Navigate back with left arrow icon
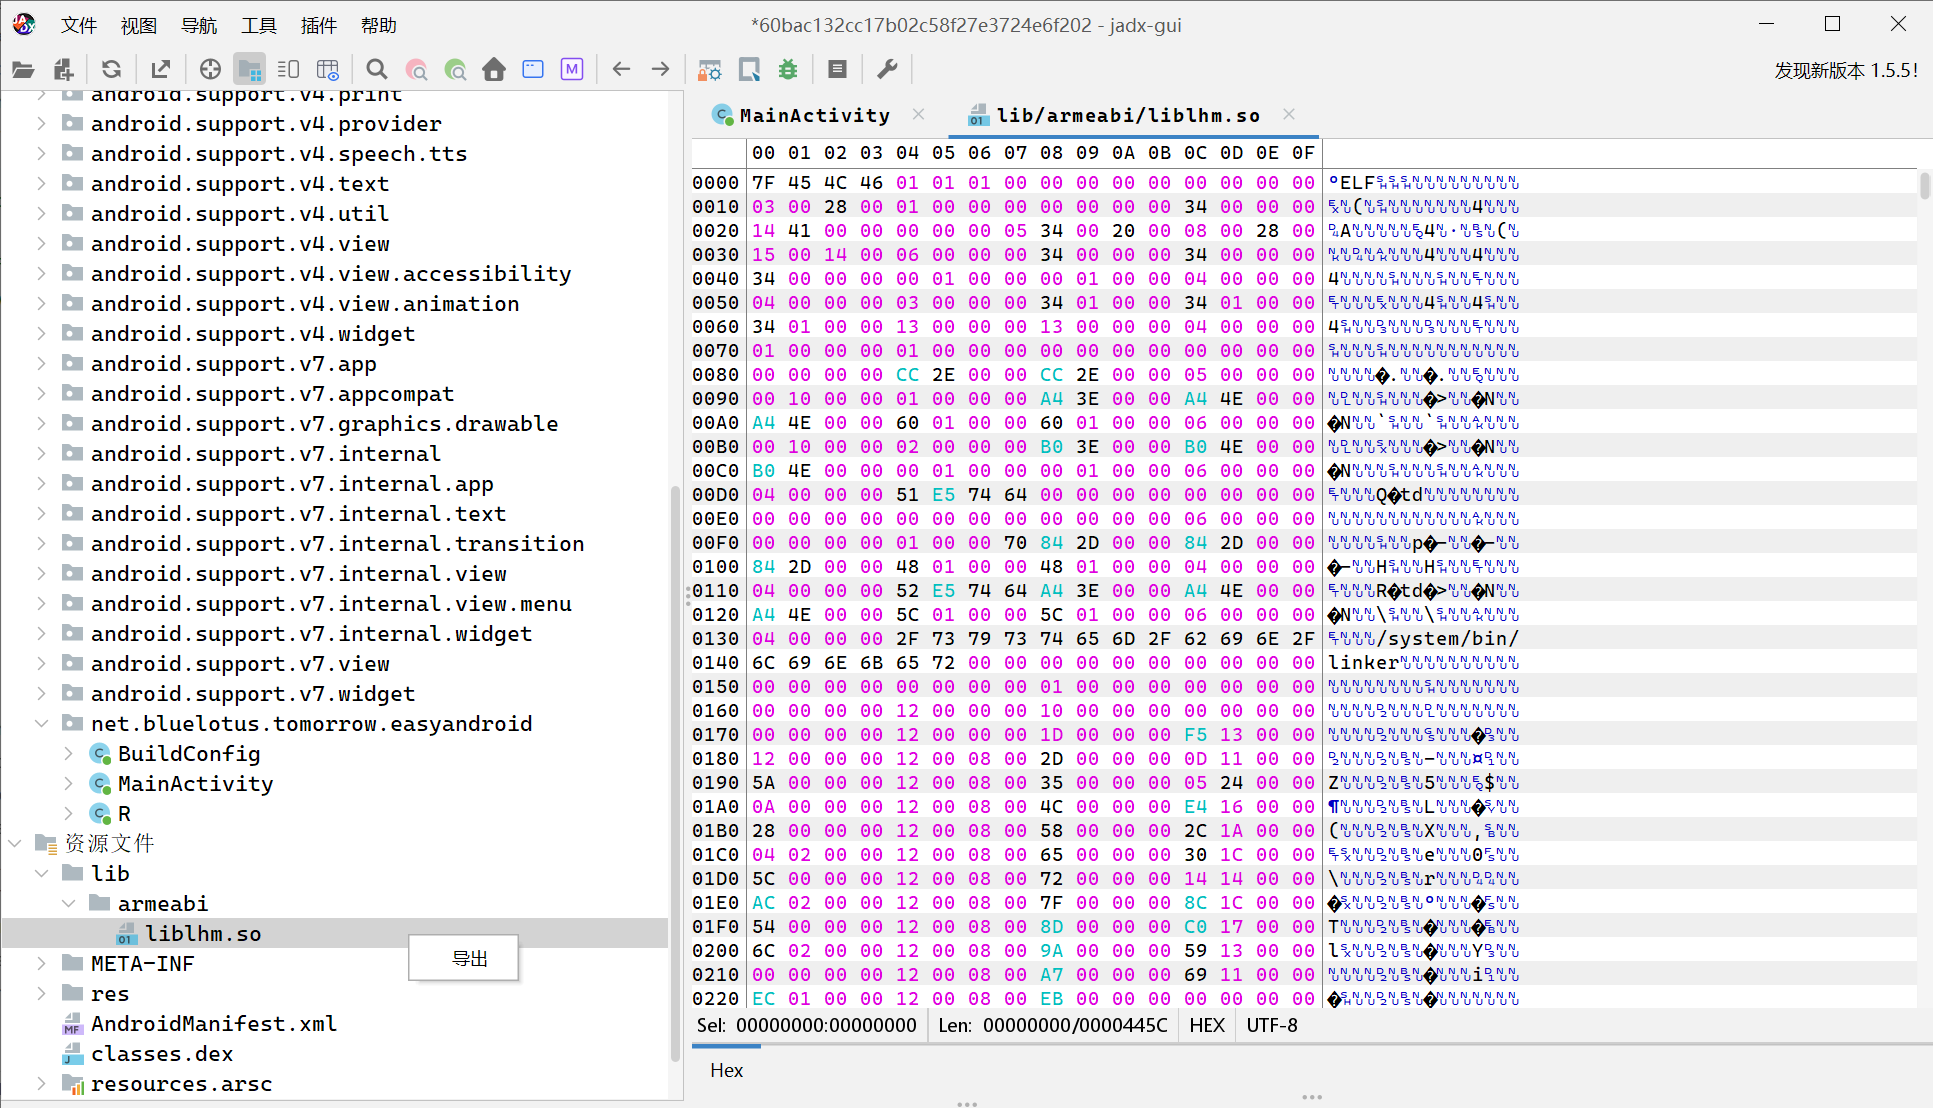 click(621, 69)
